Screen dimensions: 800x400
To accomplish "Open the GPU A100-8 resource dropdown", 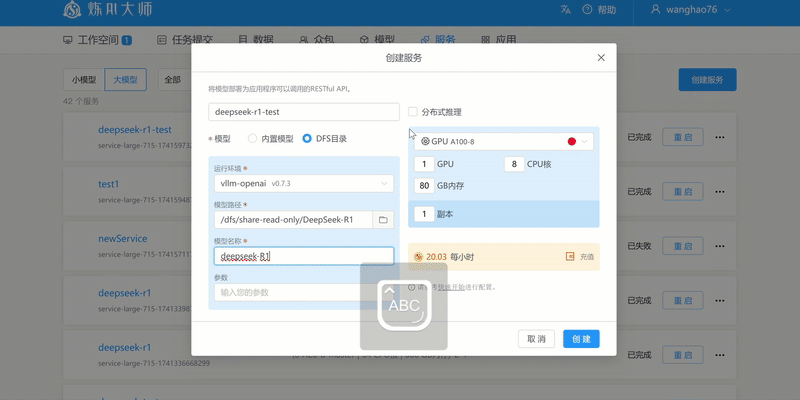I will point(504,141).
